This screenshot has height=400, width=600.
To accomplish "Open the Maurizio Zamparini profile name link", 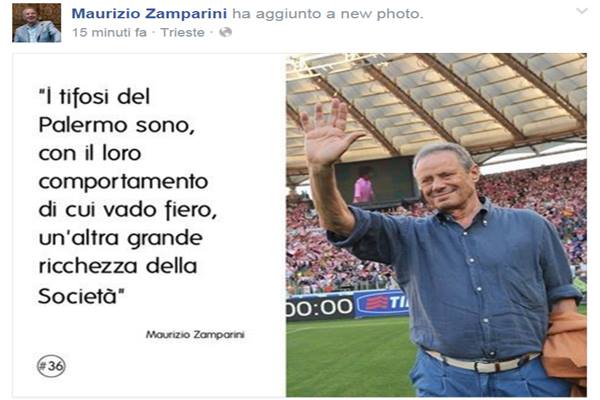I will [149, 13].
